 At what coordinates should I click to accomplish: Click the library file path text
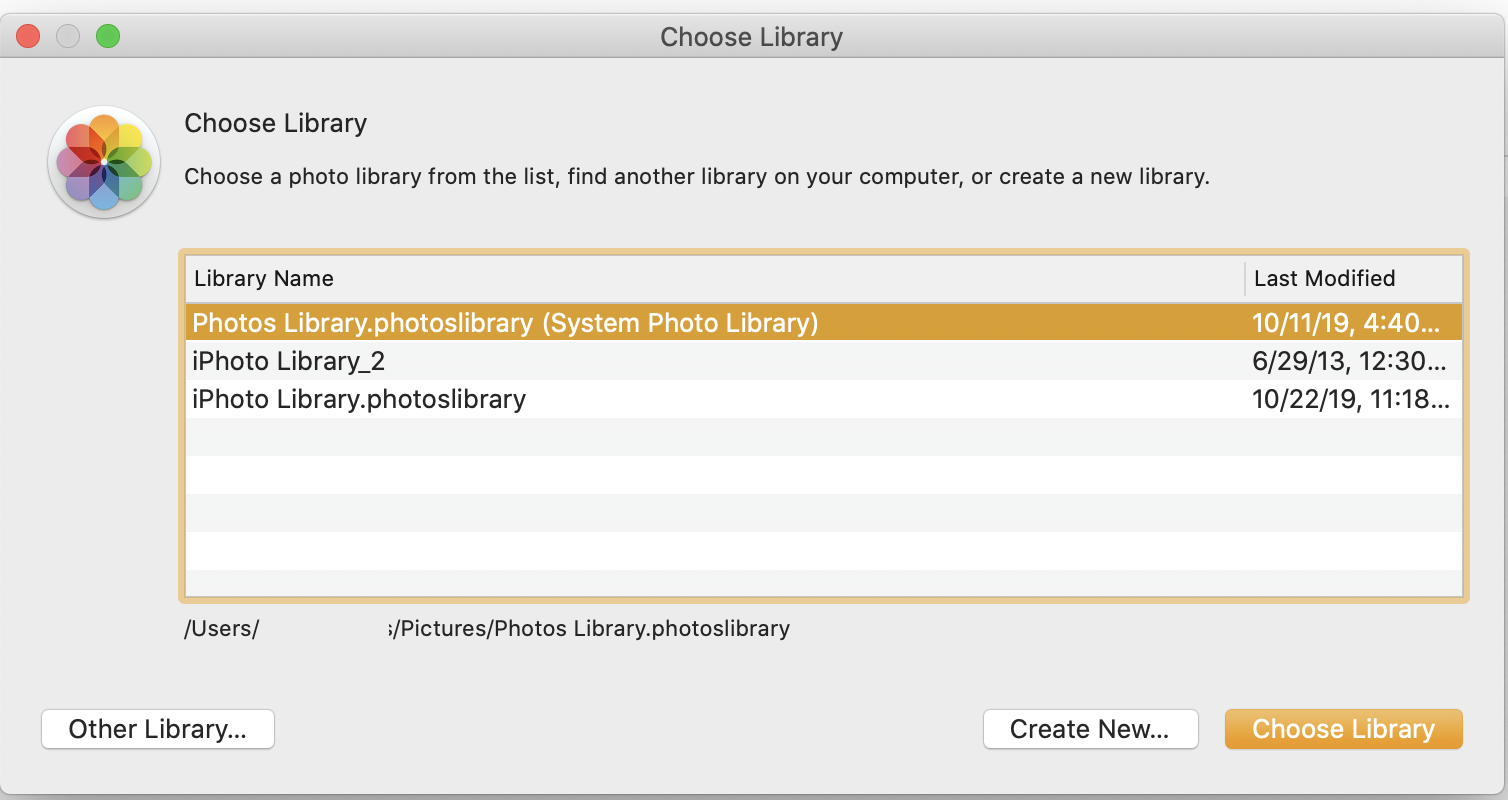point(590,629)
